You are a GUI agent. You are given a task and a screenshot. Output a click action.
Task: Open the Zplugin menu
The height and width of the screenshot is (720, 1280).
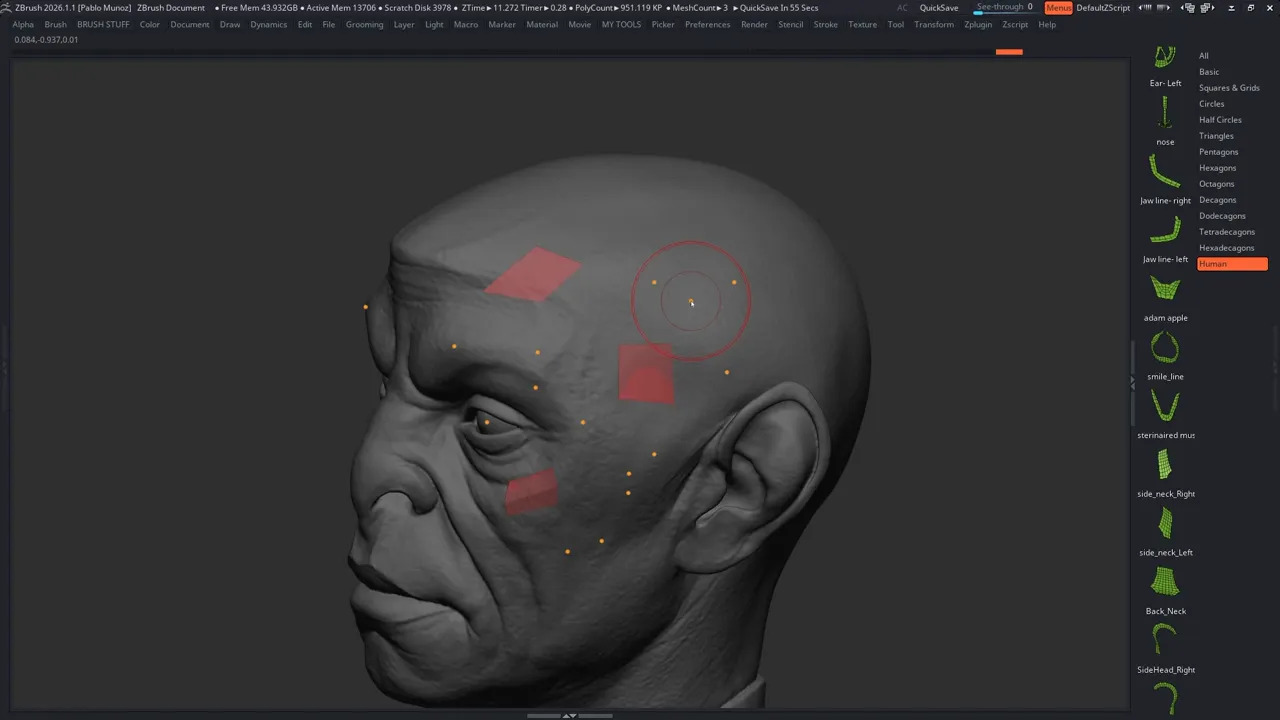pos(977,24)
